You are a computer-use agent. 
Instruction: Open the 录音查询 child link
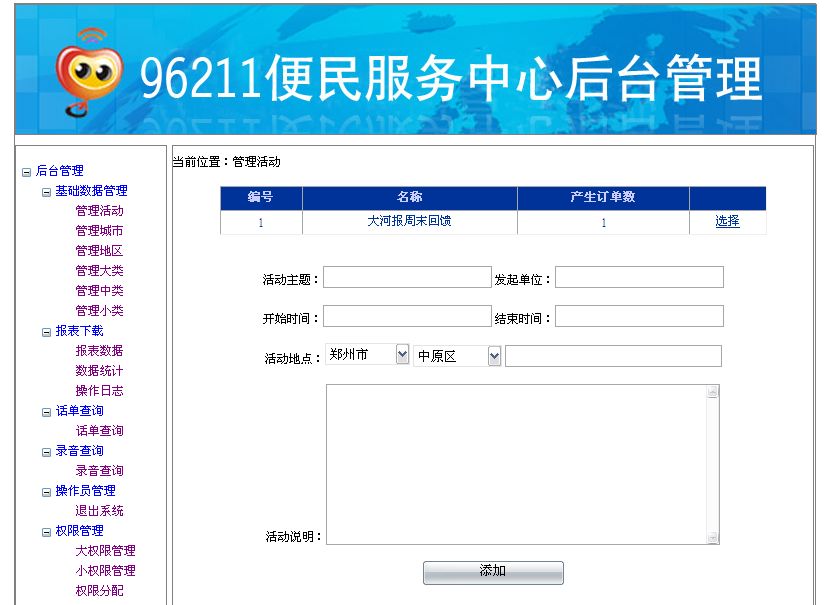point(99,471)
